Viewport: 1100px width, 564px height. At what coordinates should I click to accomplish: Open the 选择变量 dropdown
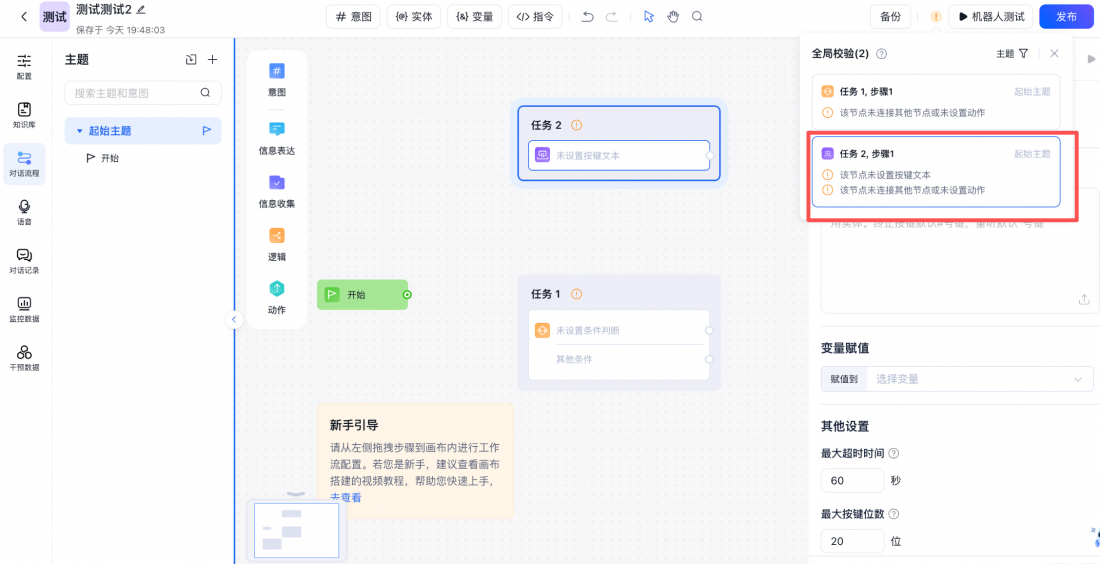coord(980,379)
